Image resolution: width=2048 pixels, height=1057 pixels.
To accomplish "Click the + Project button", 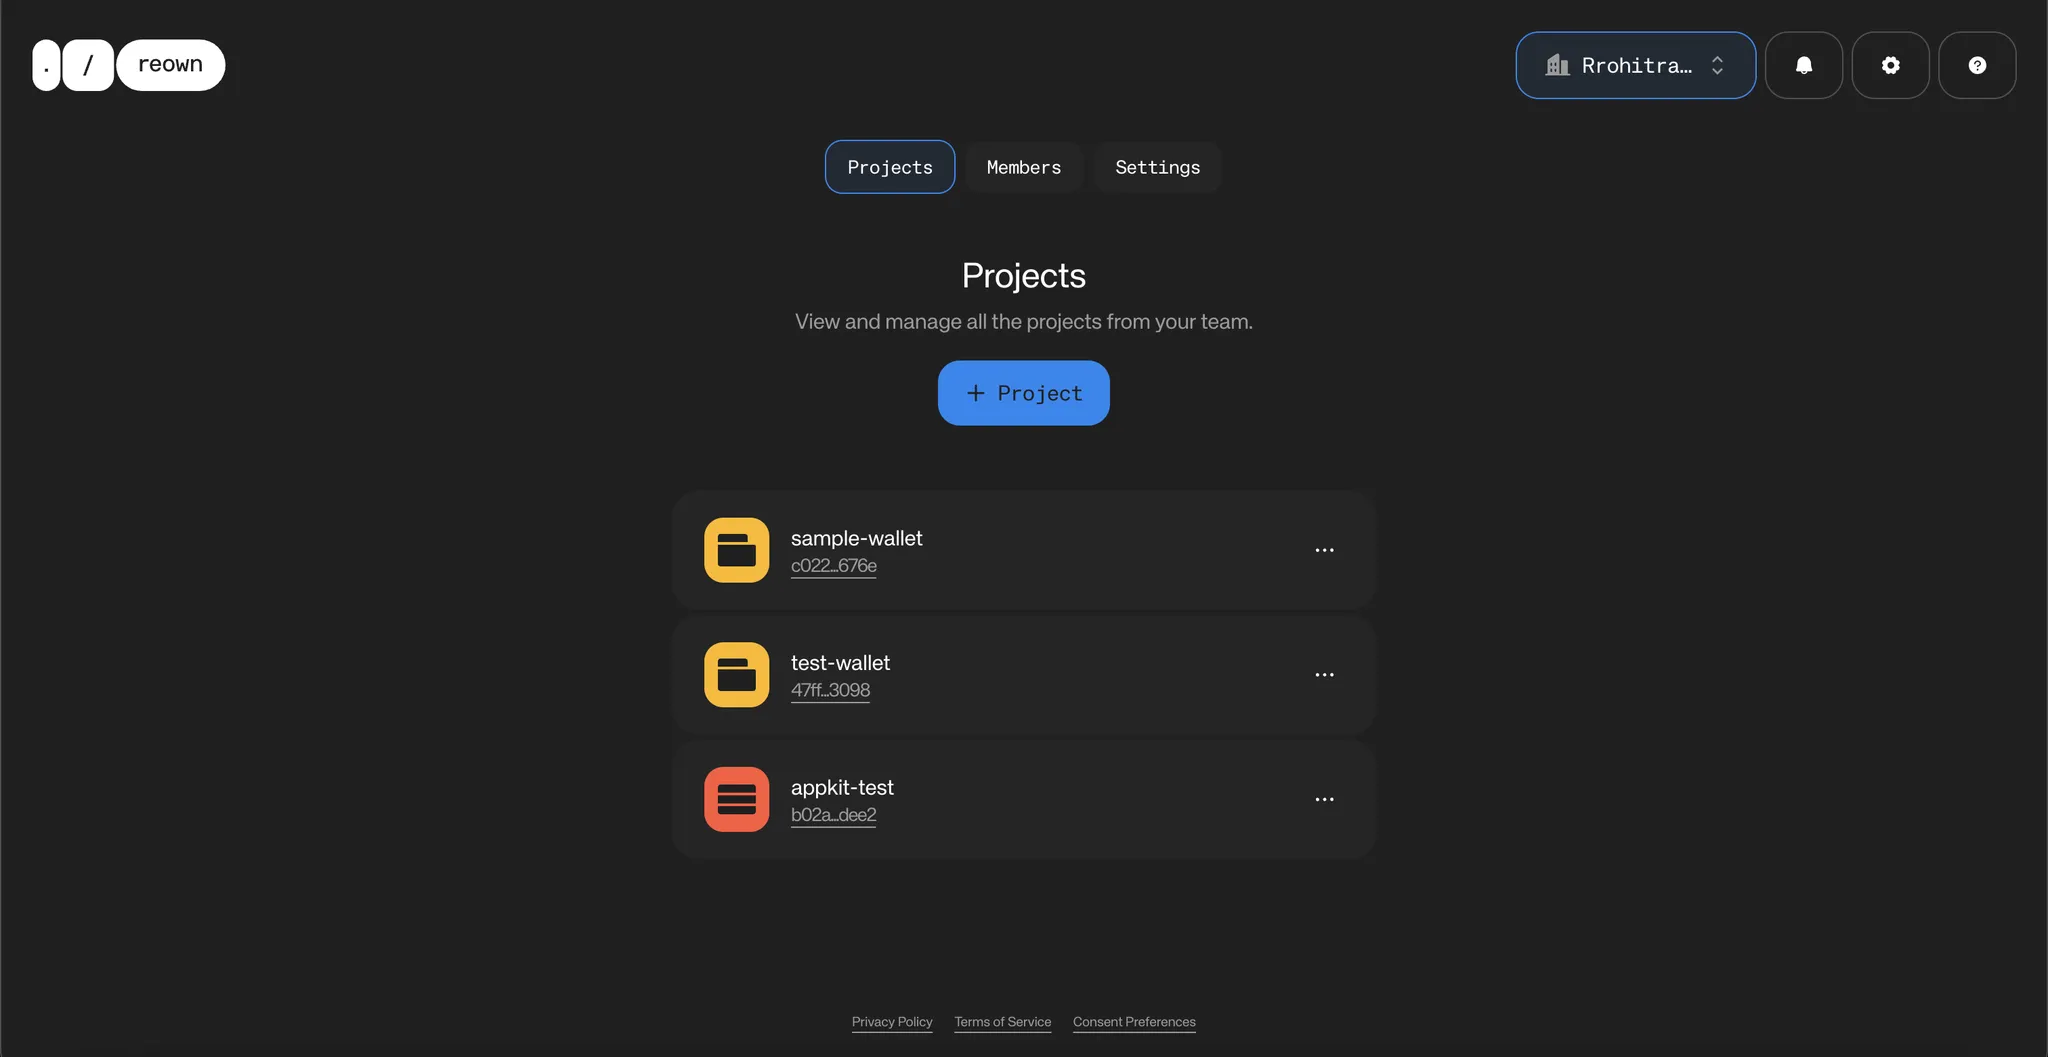I will (1023, 393).
